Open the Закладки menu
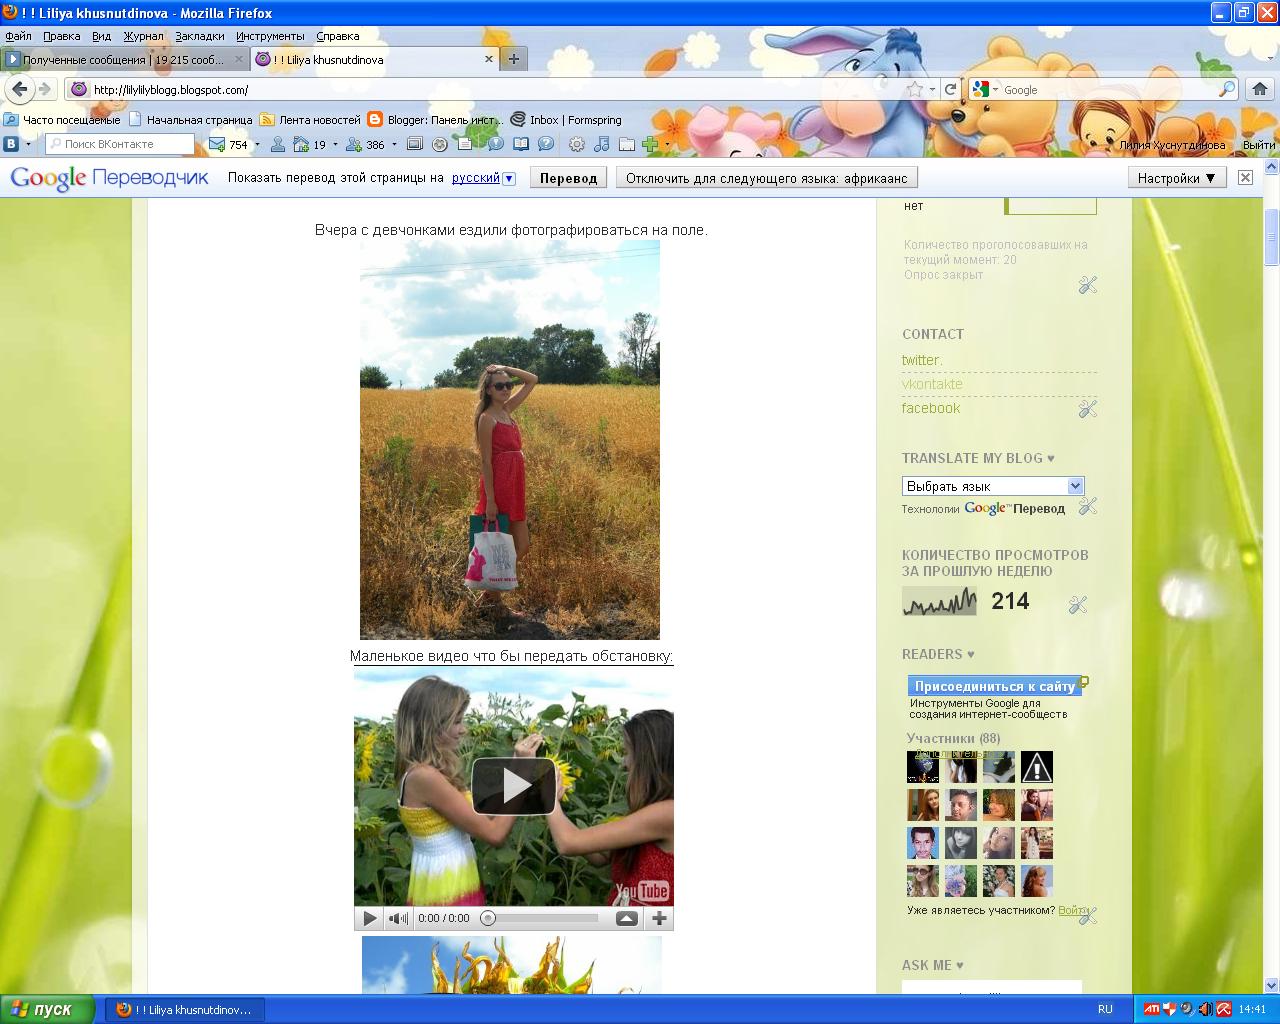Viewport: 1280px width, 1024px height. point(200,36)
